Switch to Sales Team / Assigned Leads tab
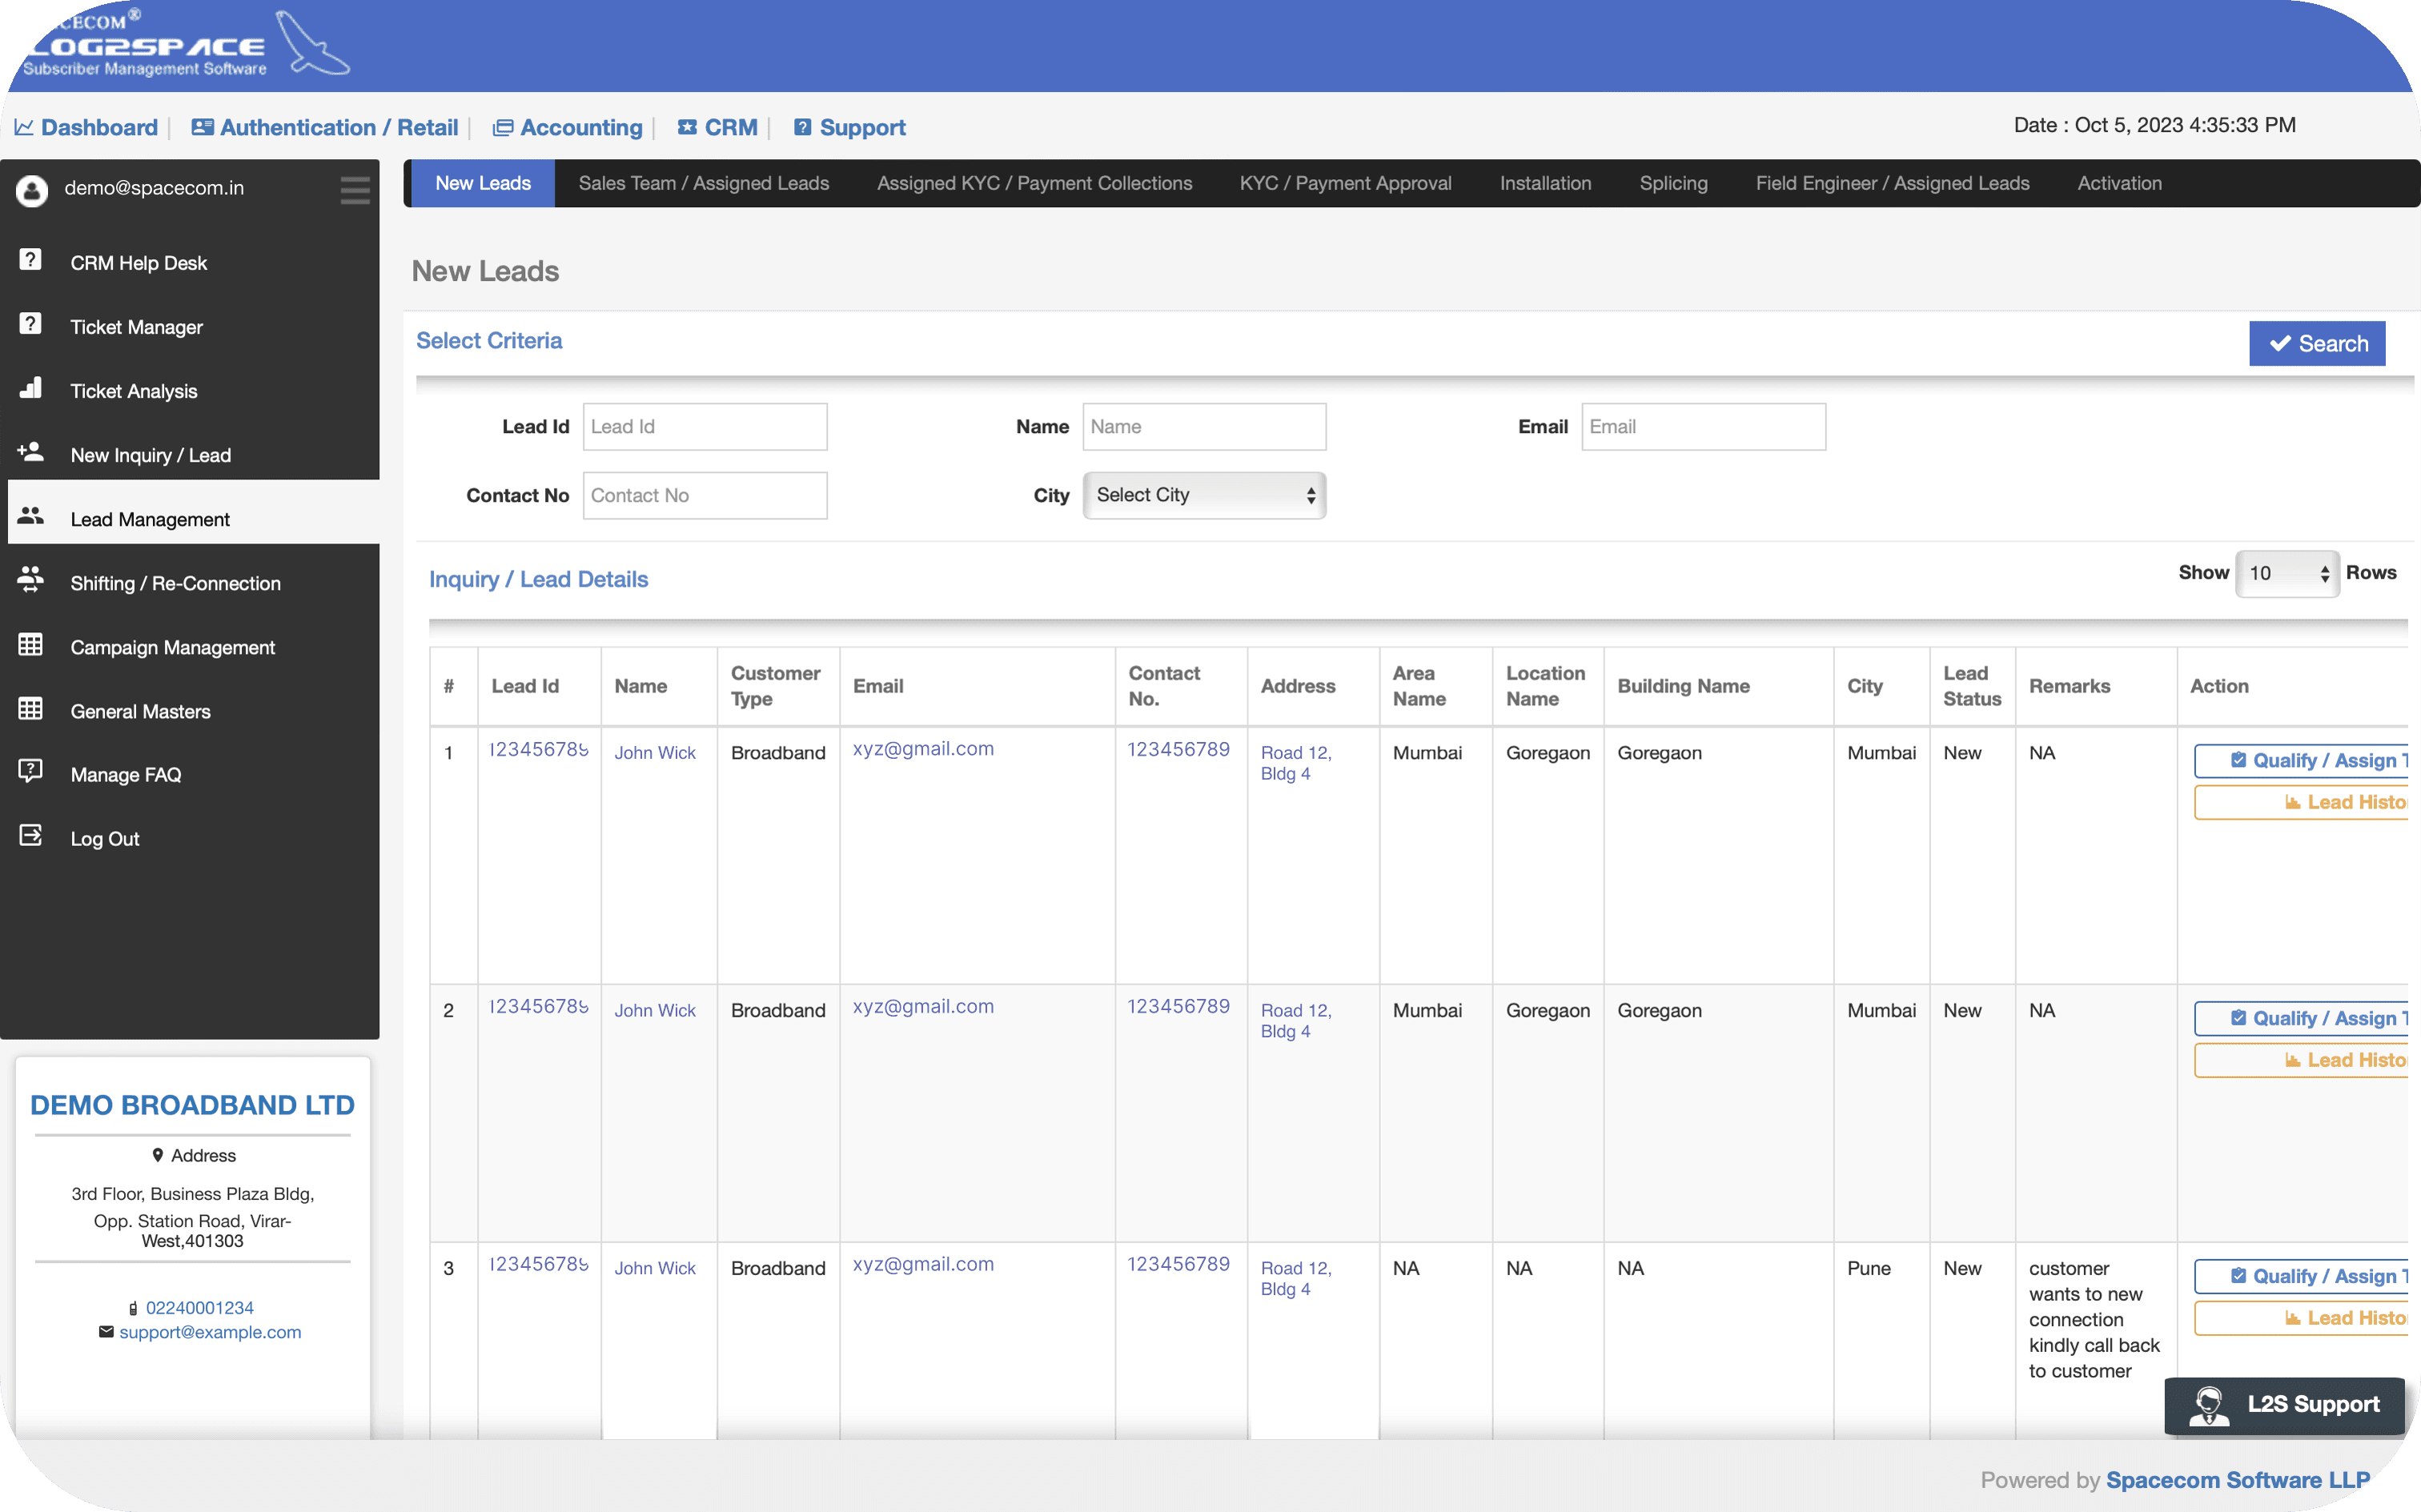2421x1512 pixels. (703, 183)
